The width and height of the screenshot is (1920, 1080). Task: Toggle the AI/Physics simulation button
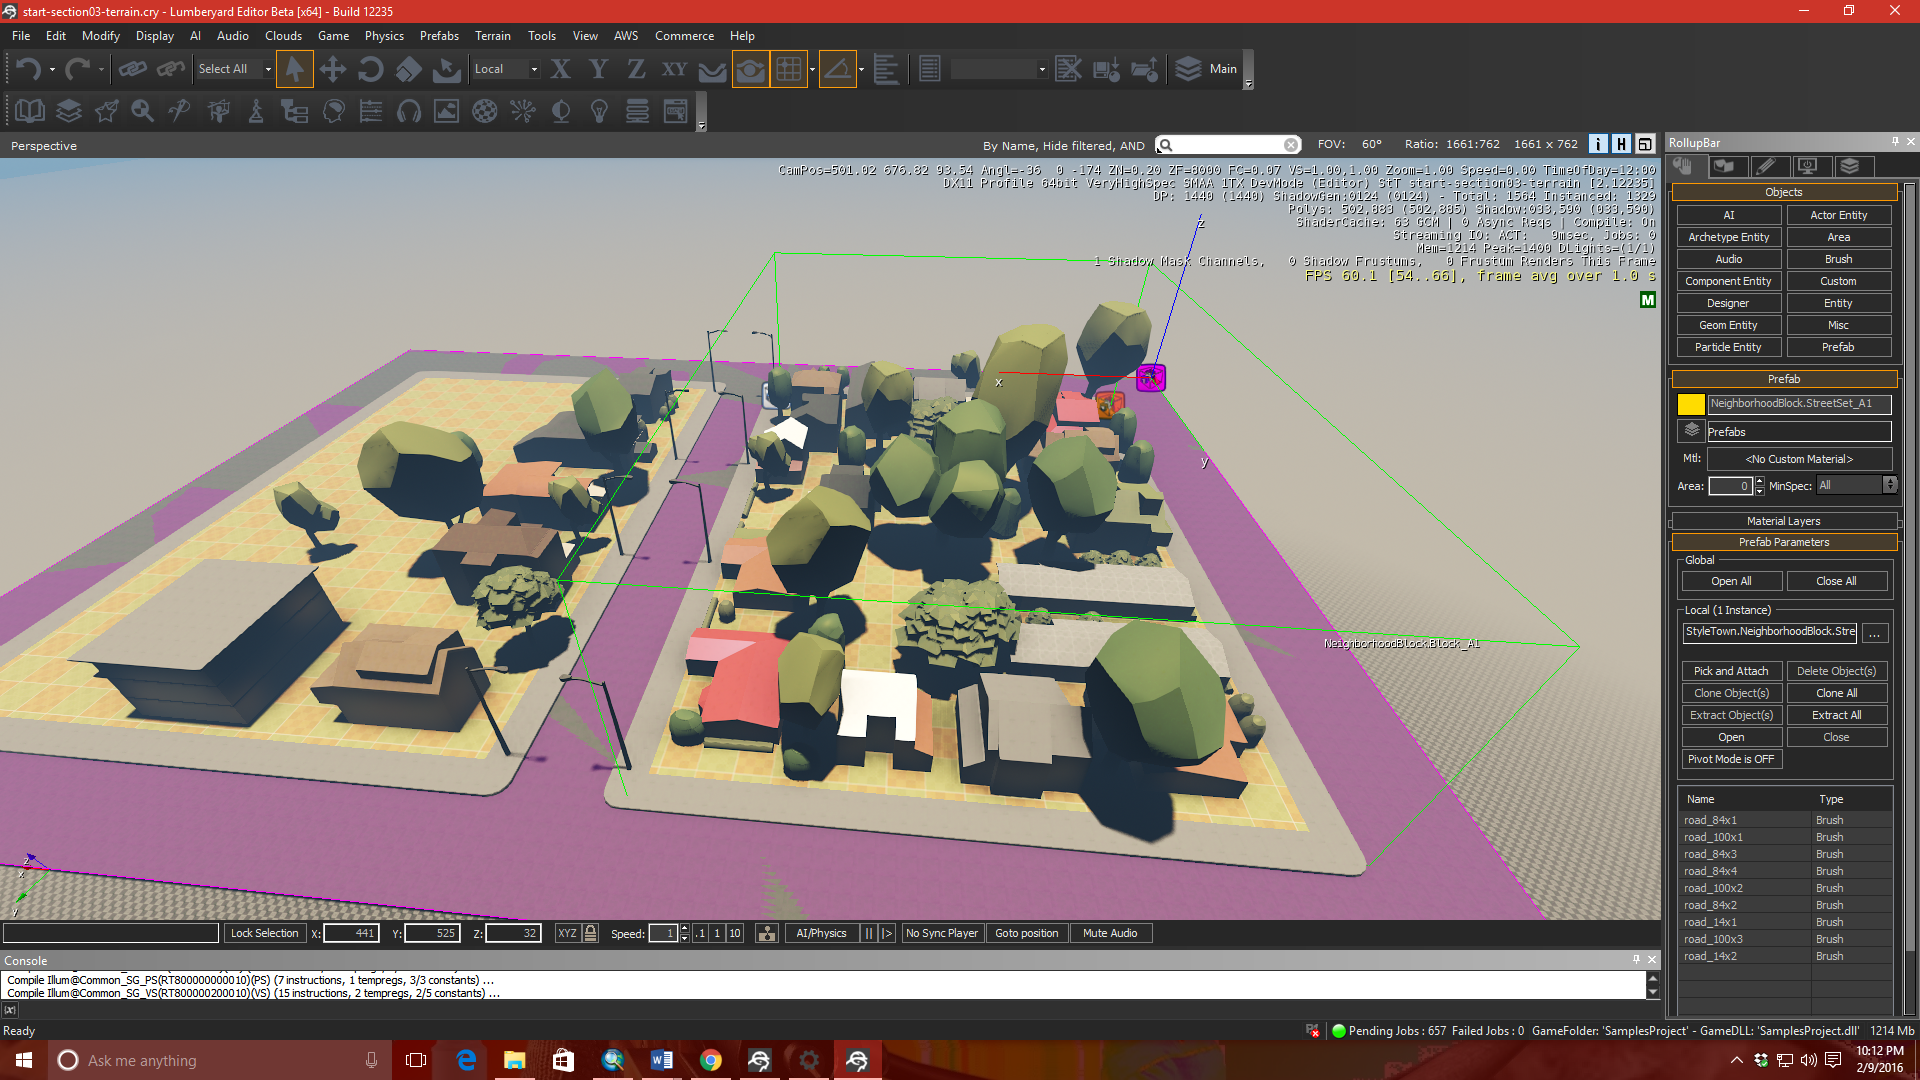(x=820, y=933)
